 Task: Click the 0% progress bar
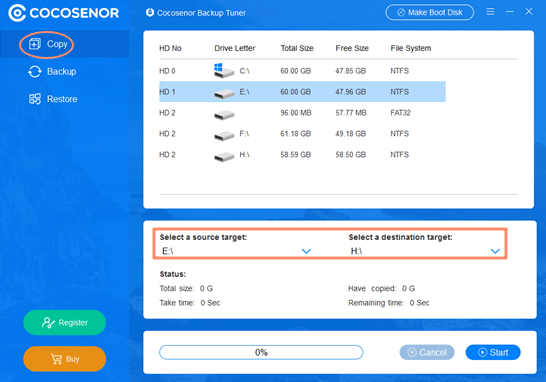coord(261,352)
